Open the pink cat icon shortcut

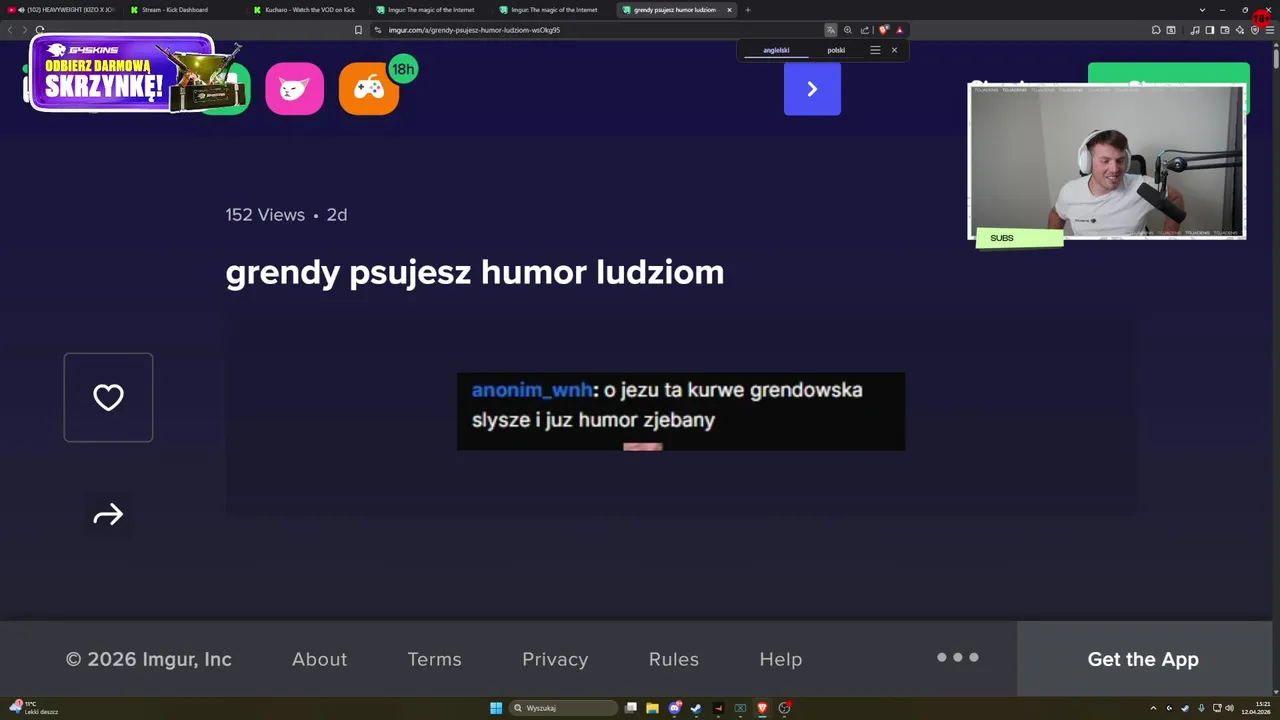tap(294, 89)
